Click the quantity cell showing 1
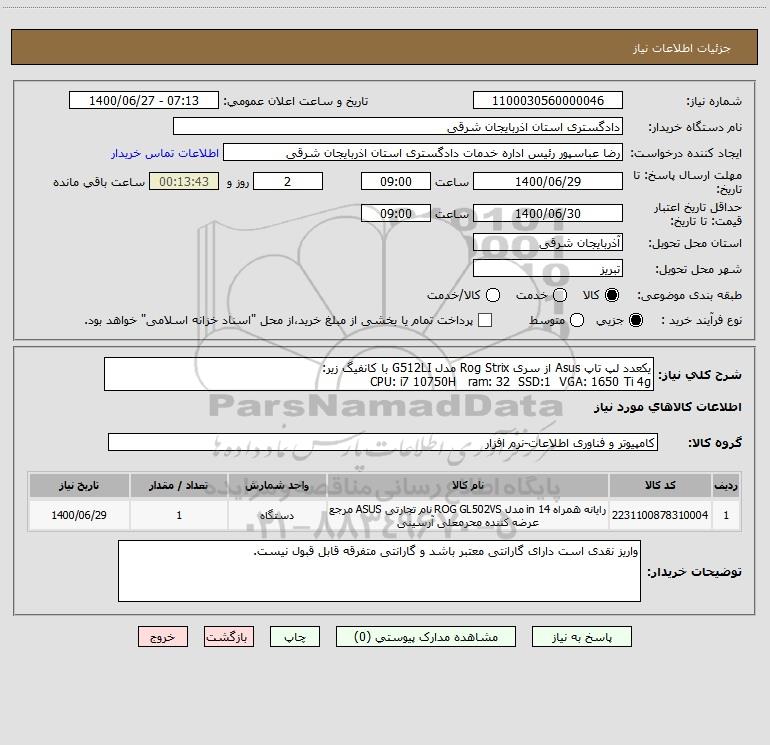 [179, 515]
